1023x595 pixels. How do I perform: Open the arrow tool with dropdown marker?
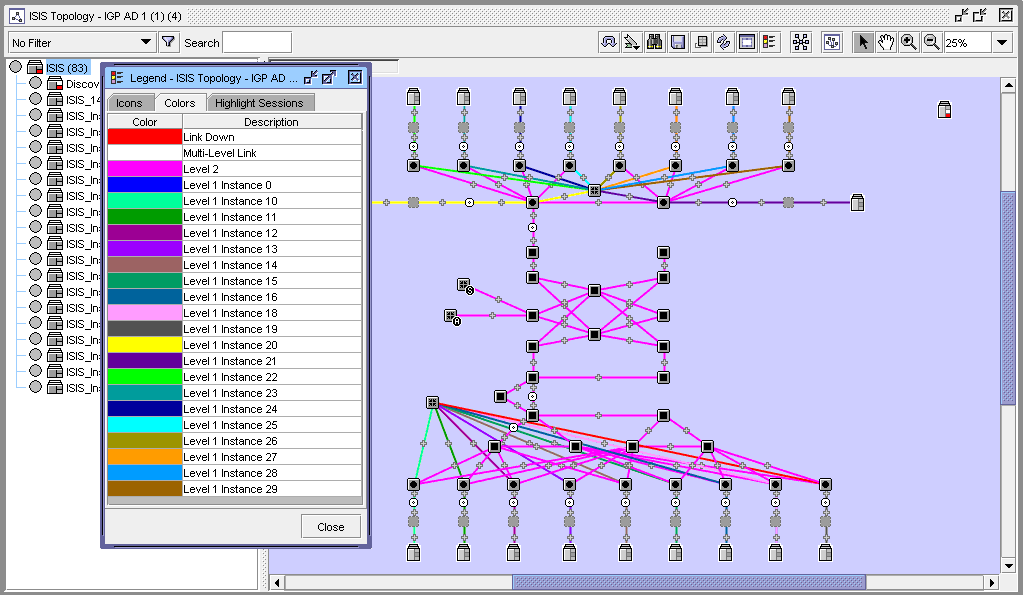pos(631,42)
